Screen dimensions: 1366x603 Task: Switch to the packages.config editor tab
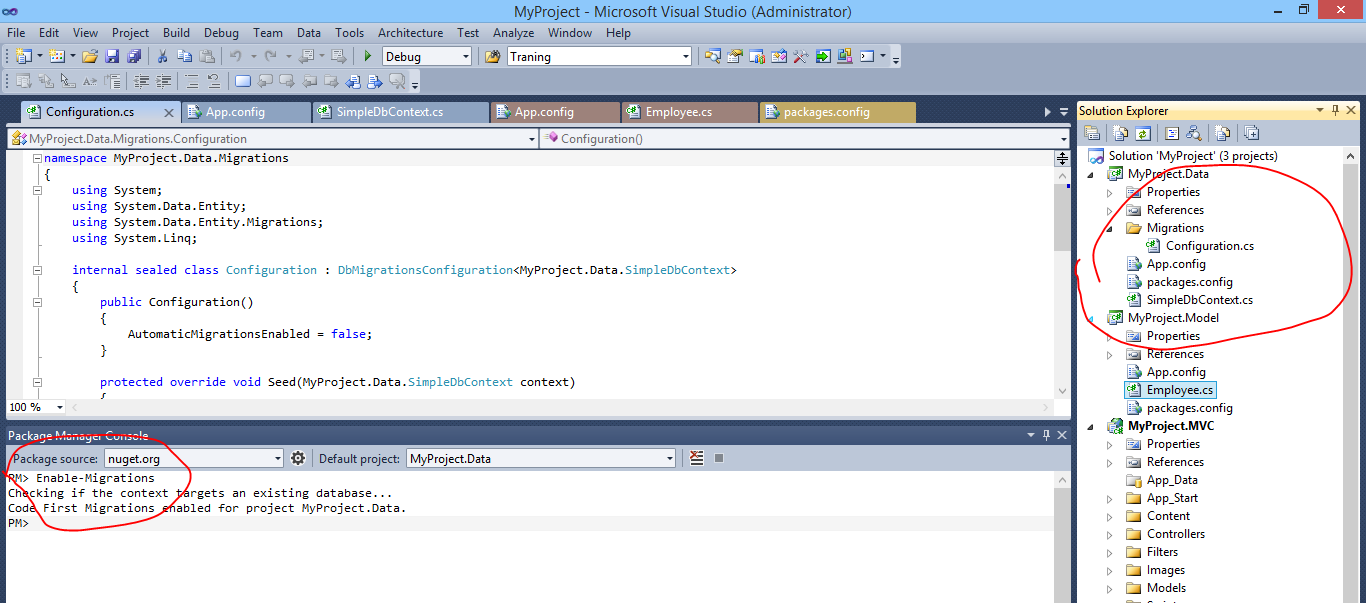click(x=838, y=112)
